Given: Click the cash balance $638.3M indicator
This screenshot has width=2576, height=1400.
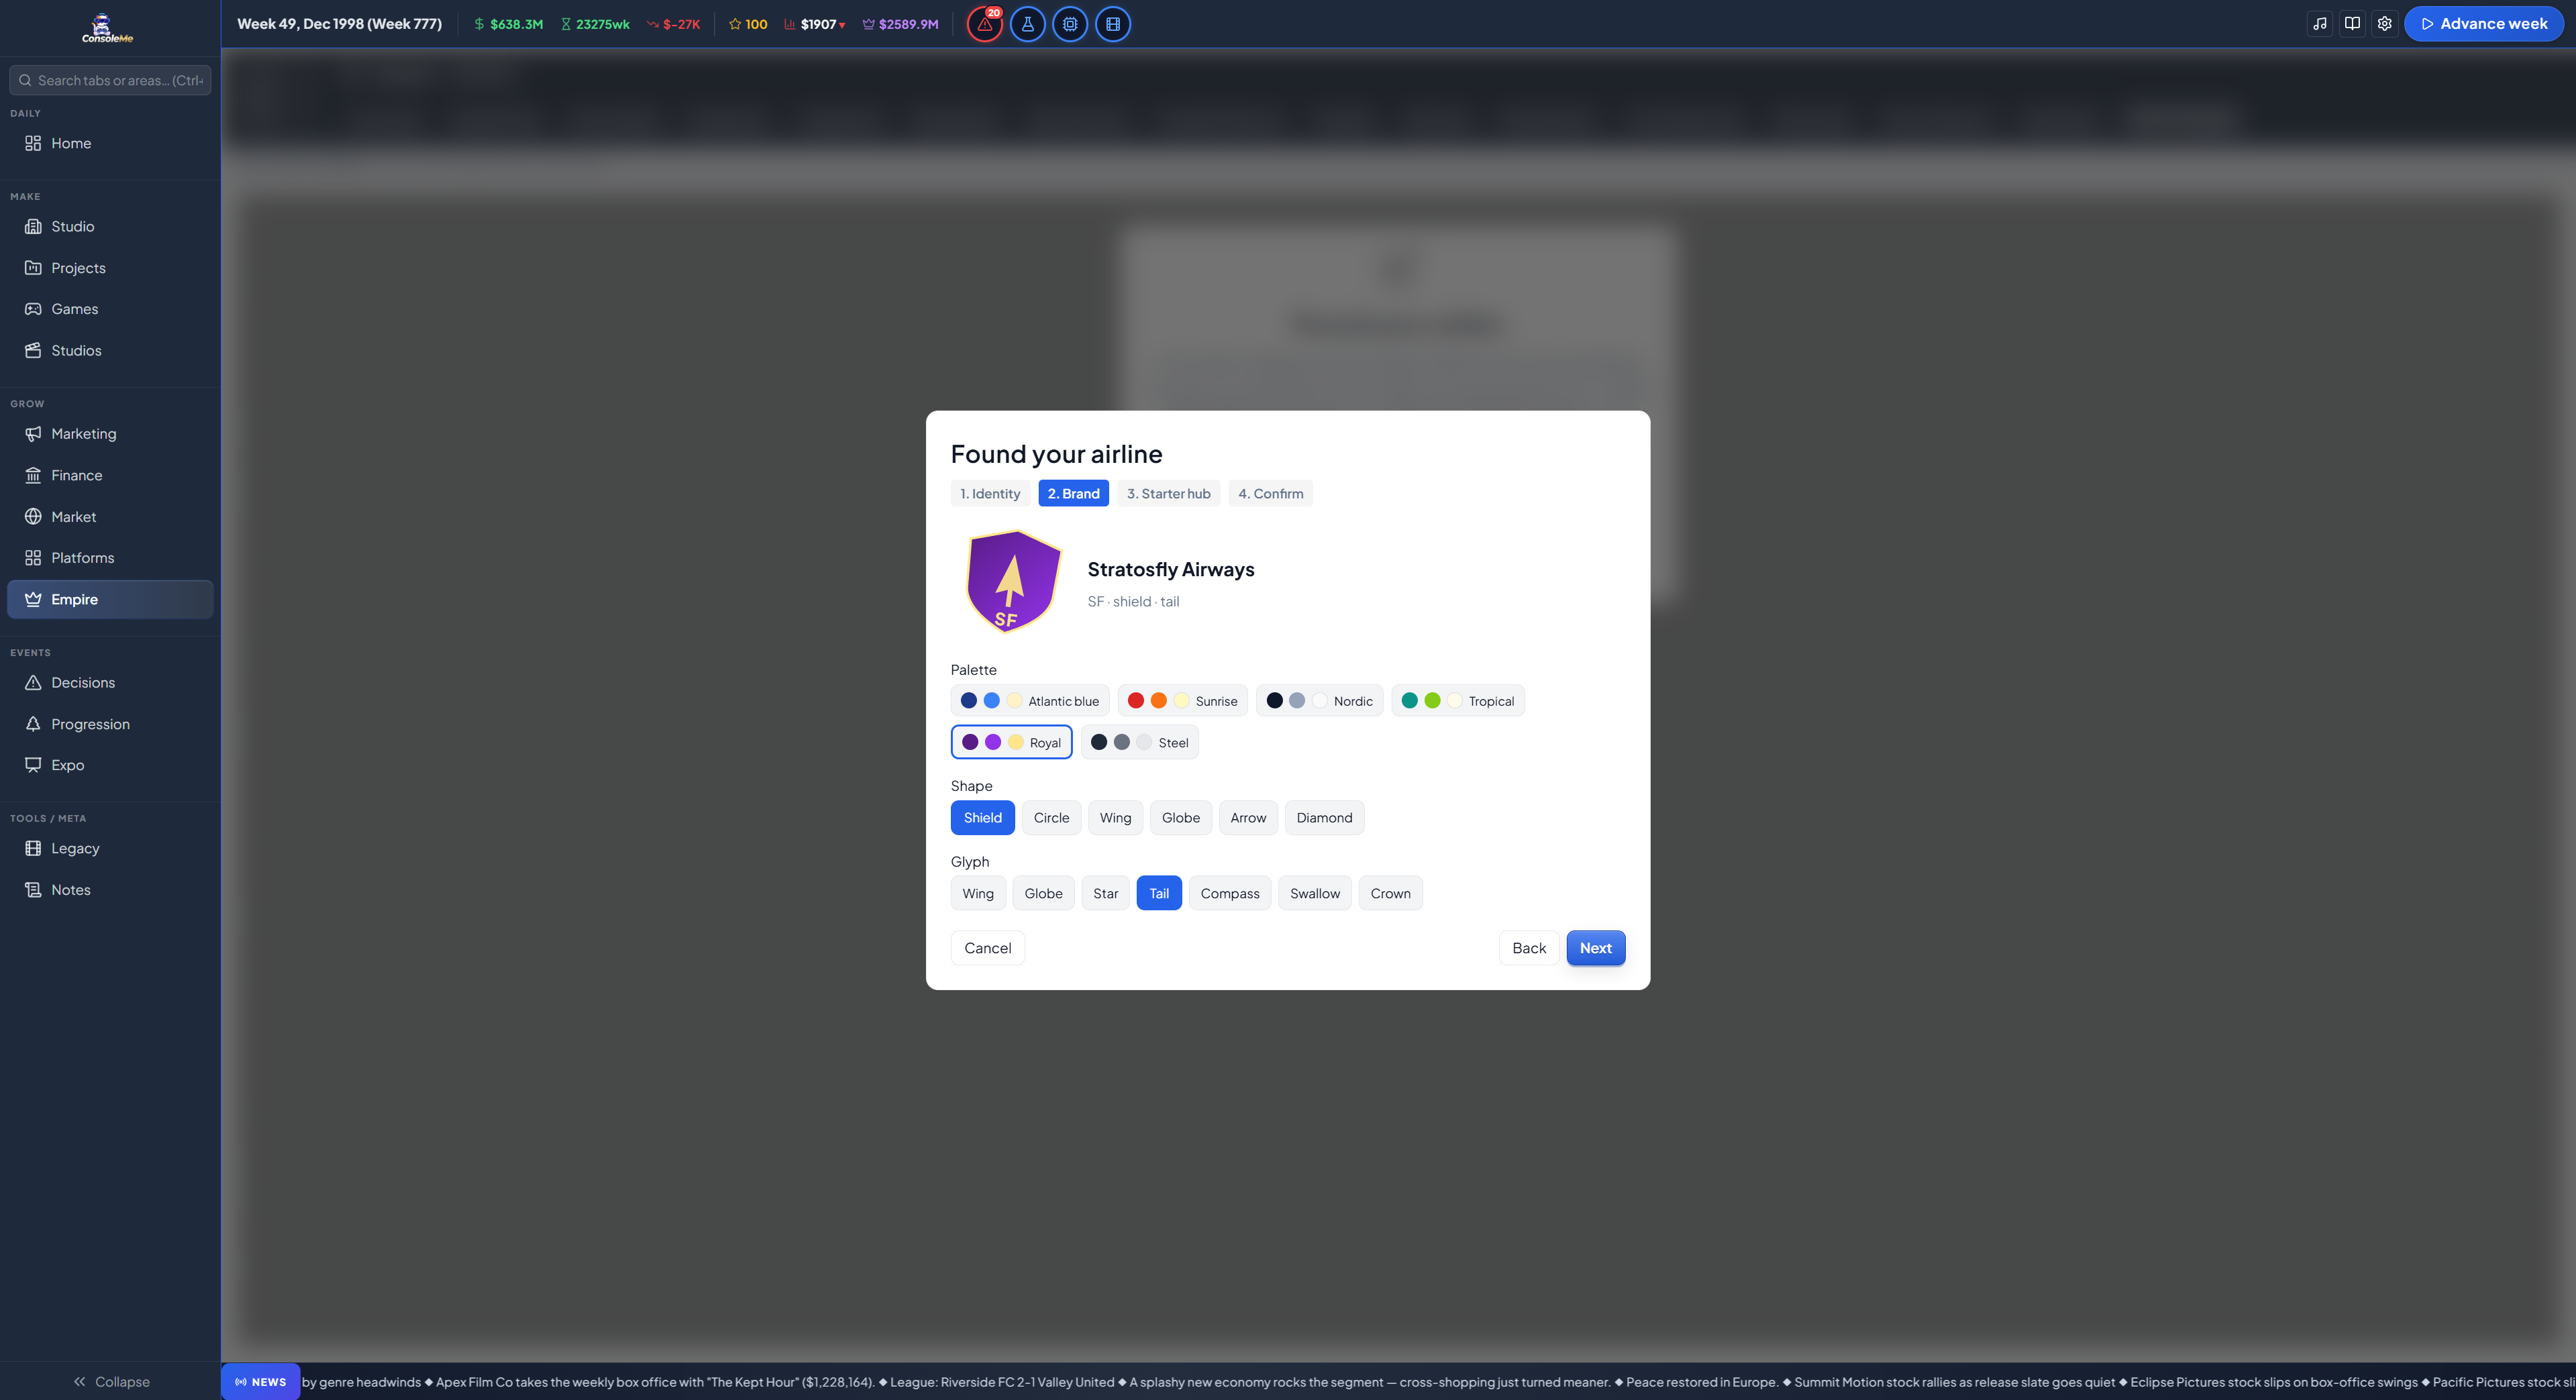Looking at the screenshot, I should [x=508, y=24].
